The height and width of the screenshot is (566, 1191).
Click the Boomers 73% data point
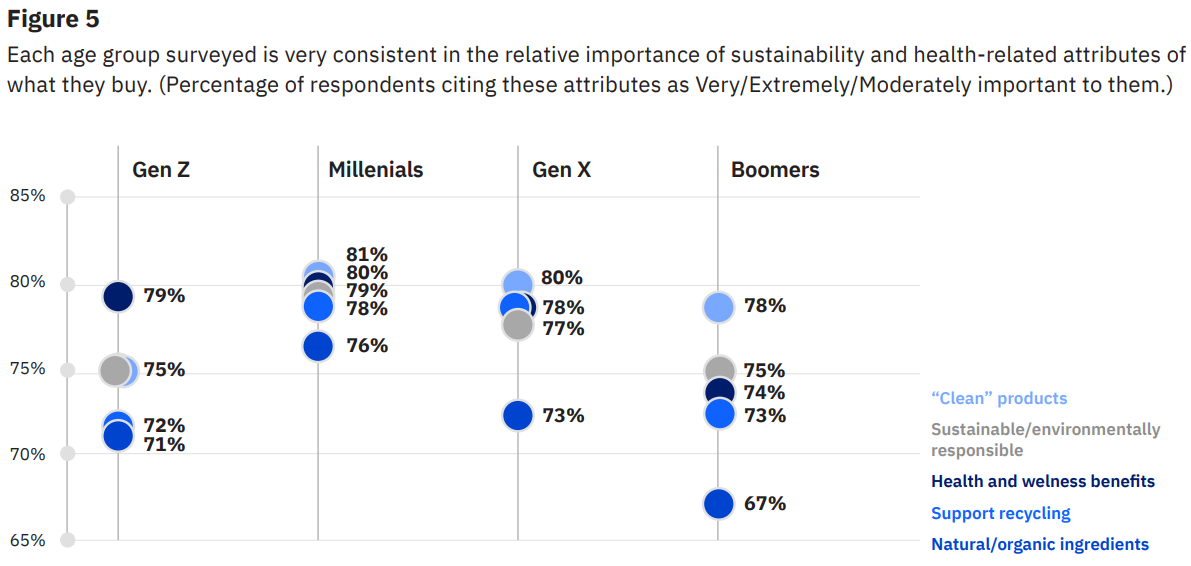coord(720,413)
